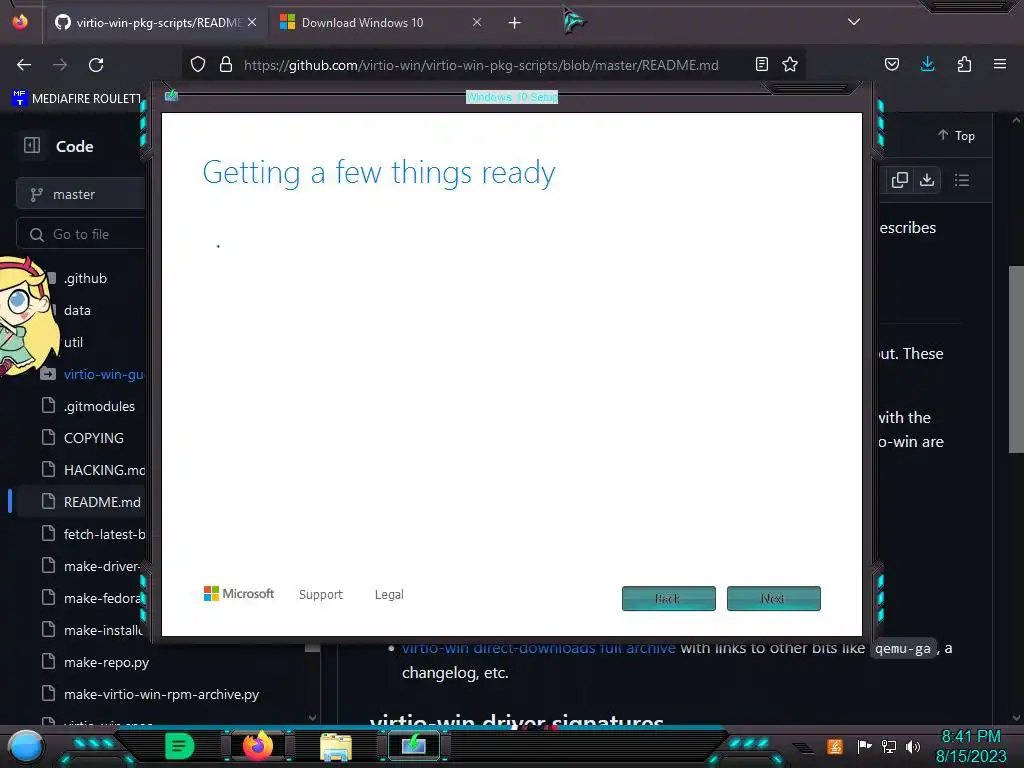1024x768 pixels.
Task: Switch to the Download Windows 10 tab
Action: (x=381, y=22)
